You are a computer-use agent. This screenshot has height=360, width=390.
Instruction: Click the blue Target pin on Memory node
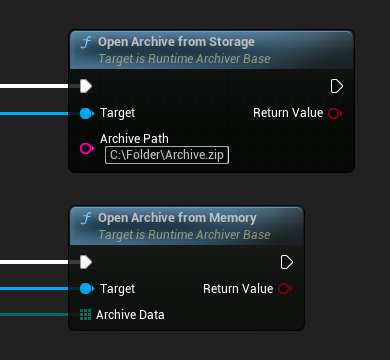pyautogui.click(x=87, y=289)
